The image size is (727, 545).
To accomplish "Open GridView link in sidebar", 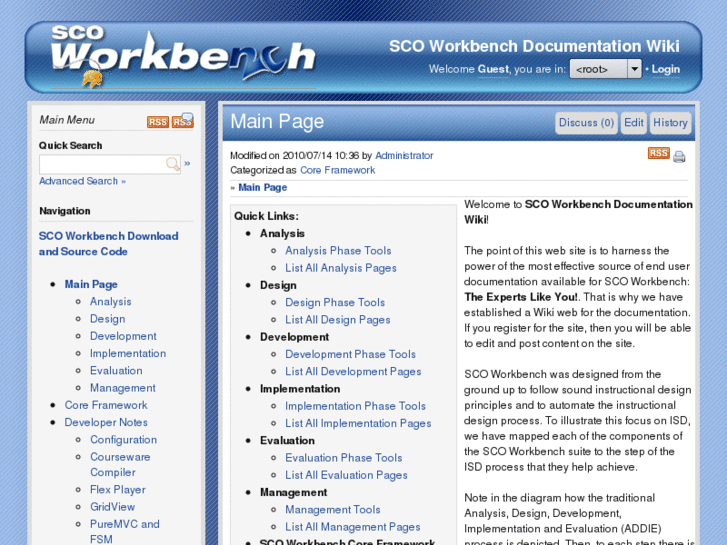I will (113, 507).
